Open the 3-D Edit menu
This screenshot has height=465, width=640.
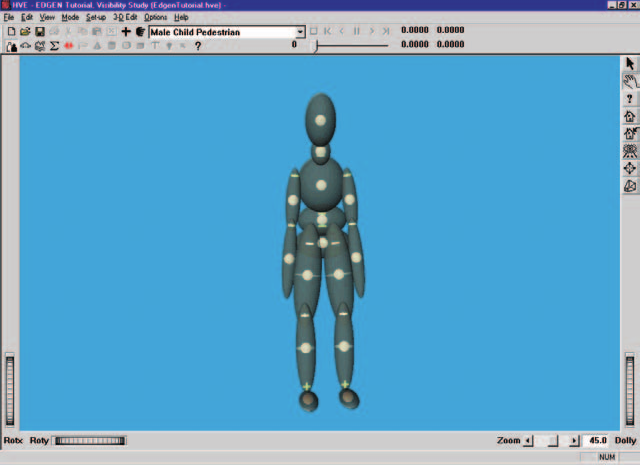tap(125, 17)
